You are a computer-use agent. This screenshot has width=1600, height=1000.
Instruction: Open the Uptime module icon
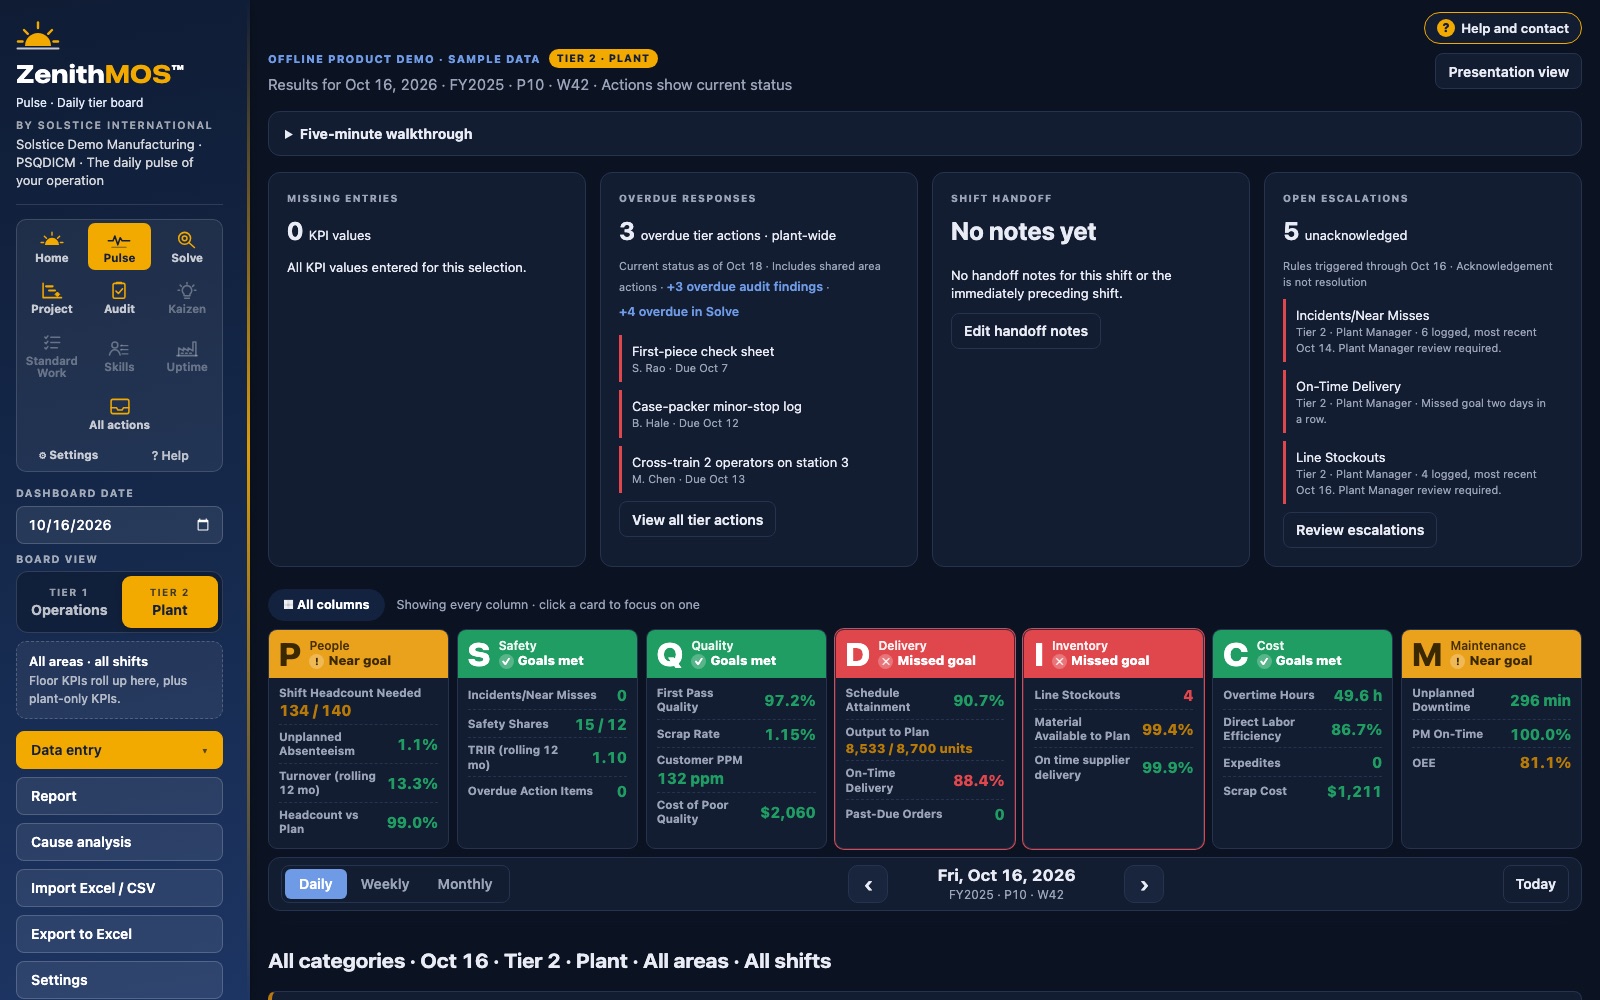187,356
